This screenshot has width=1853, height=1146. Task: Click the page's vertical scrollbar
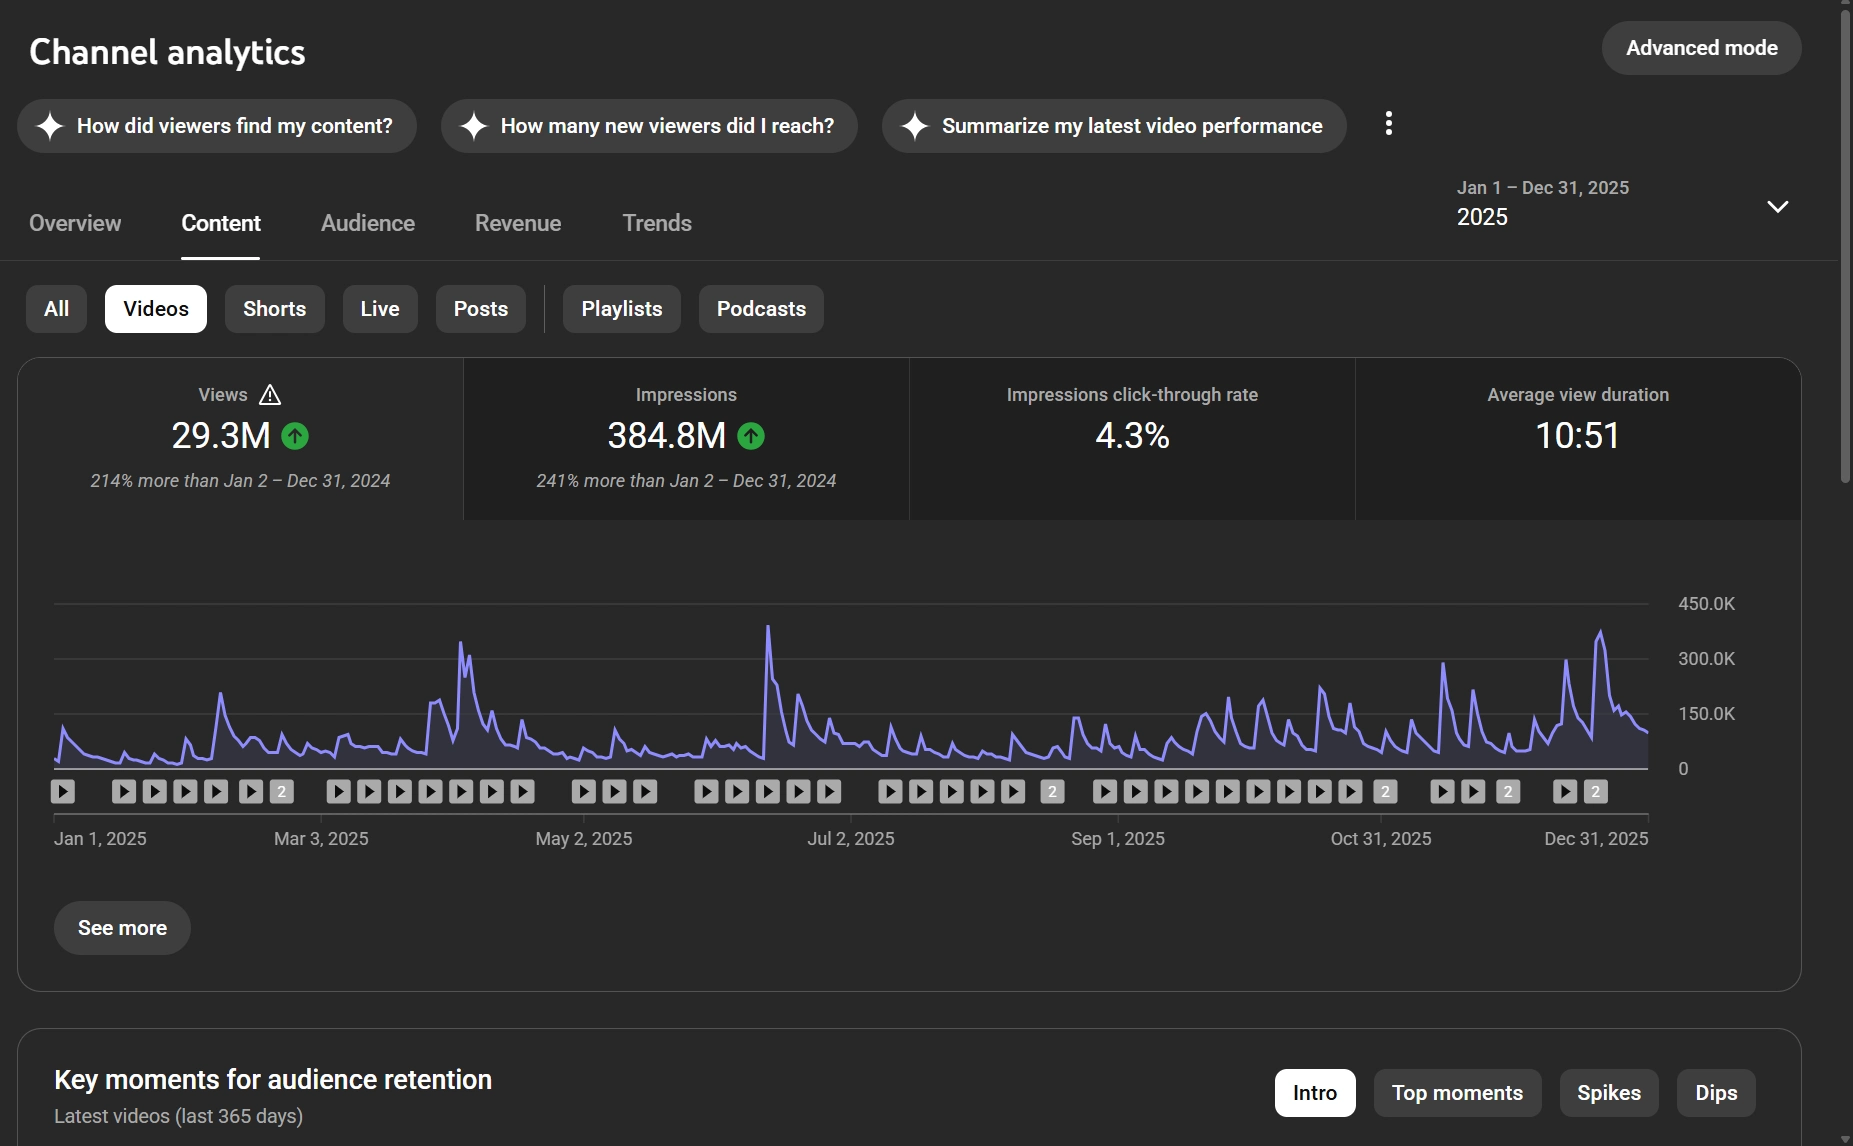pyautogui.click(x=1845, y=250)
